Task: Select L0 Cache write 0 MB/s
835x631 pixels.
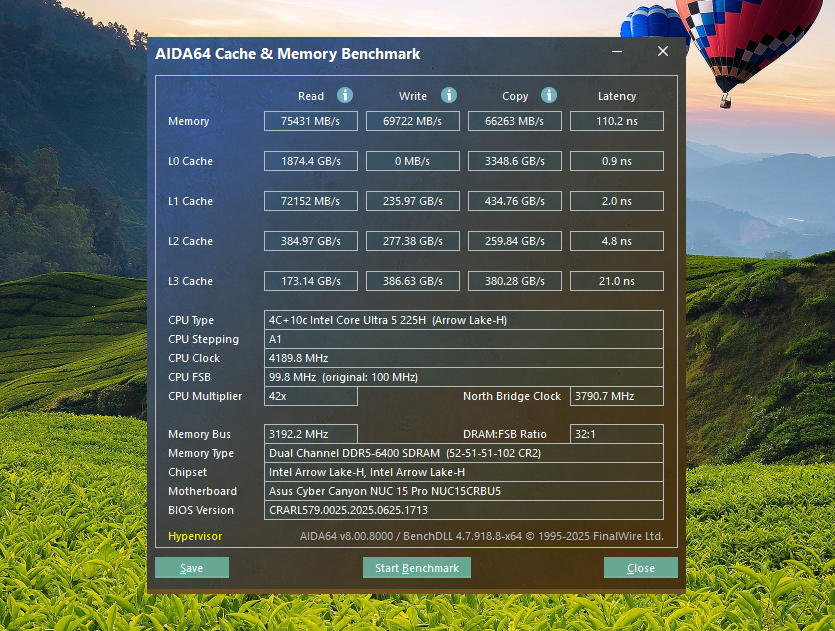Action: [413, 161]
